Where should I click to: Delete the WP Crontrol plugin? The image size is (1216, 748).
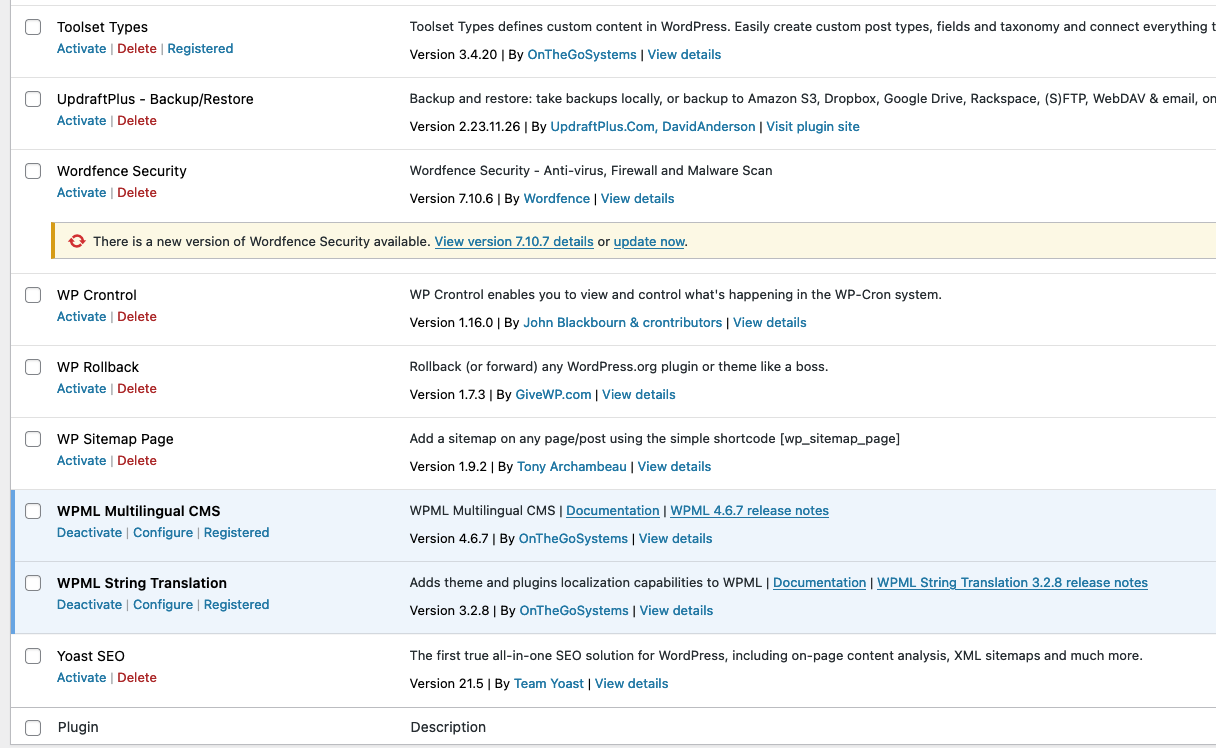tap(137, 316)
